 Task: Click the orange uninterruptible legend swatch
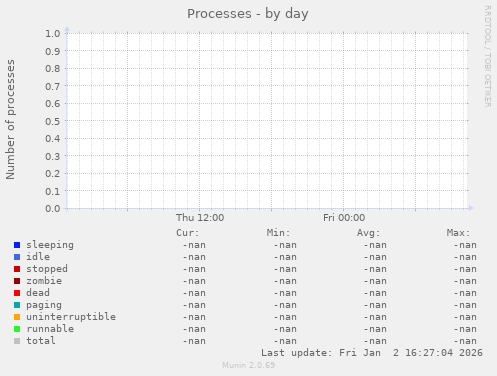17,317
